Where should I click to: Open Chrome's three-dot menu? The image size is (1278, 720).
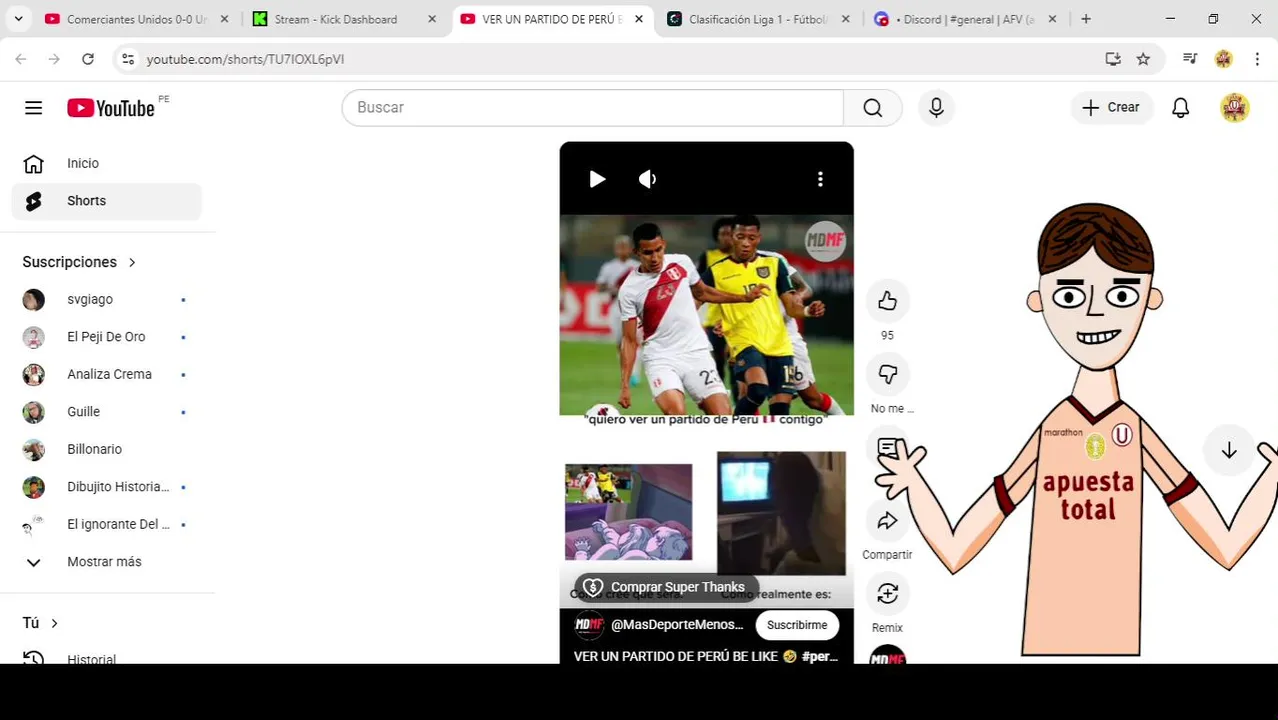pyautogui.click(x=1257, y=59)
